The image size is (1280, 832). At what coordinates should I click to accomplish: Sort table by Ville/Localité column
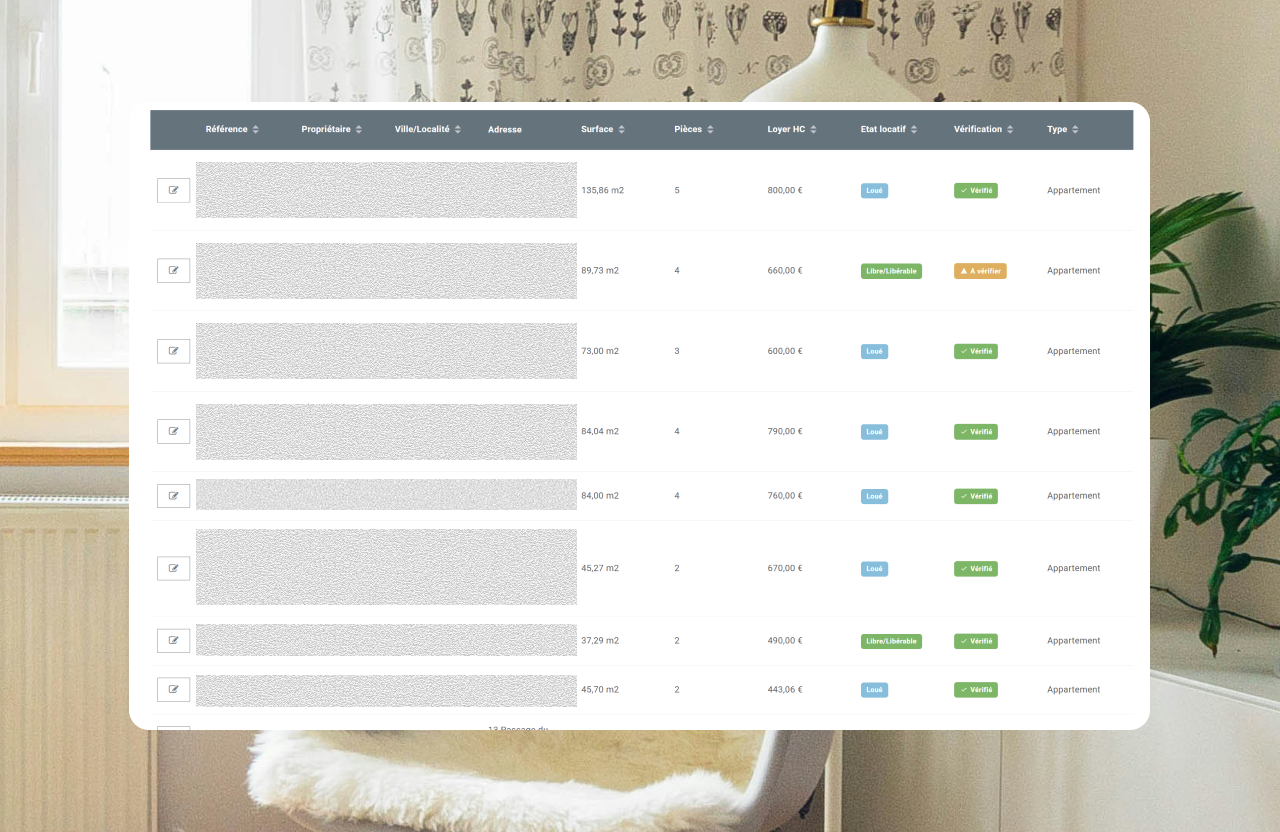pyautogui.click(x=428, y=129)
